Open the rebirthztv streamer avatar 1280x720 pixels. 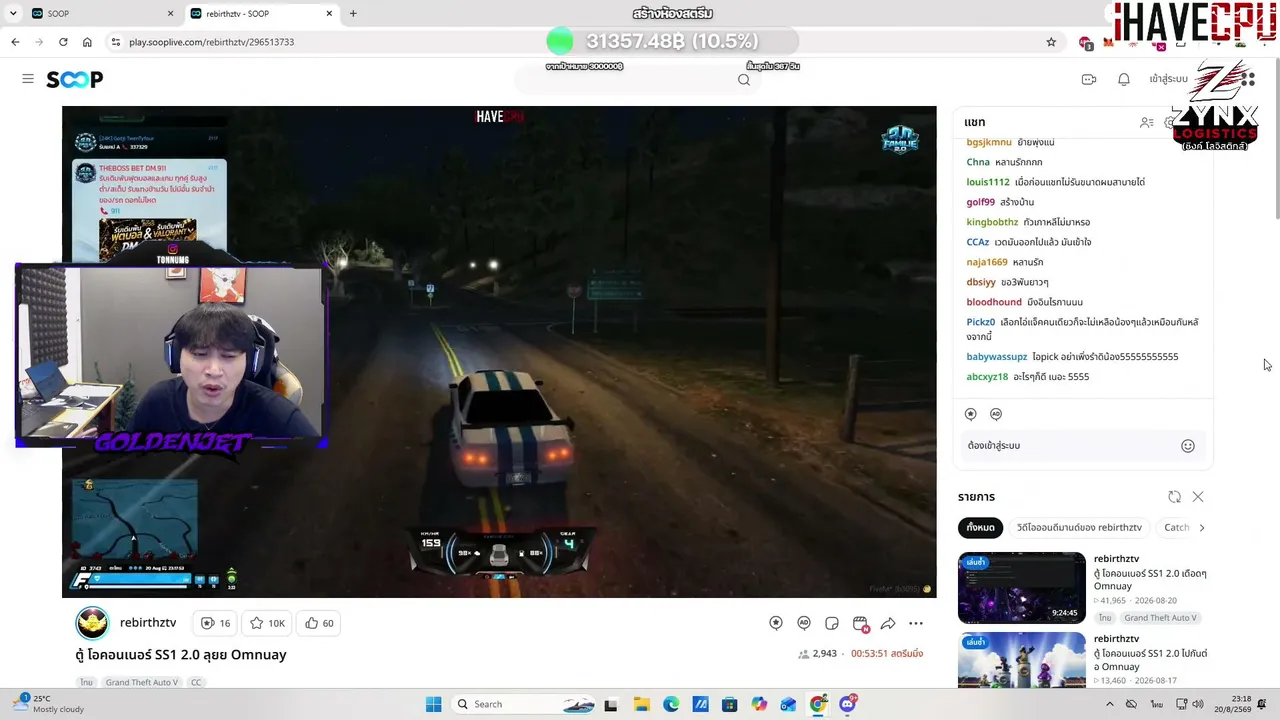[x=92, y=623]
